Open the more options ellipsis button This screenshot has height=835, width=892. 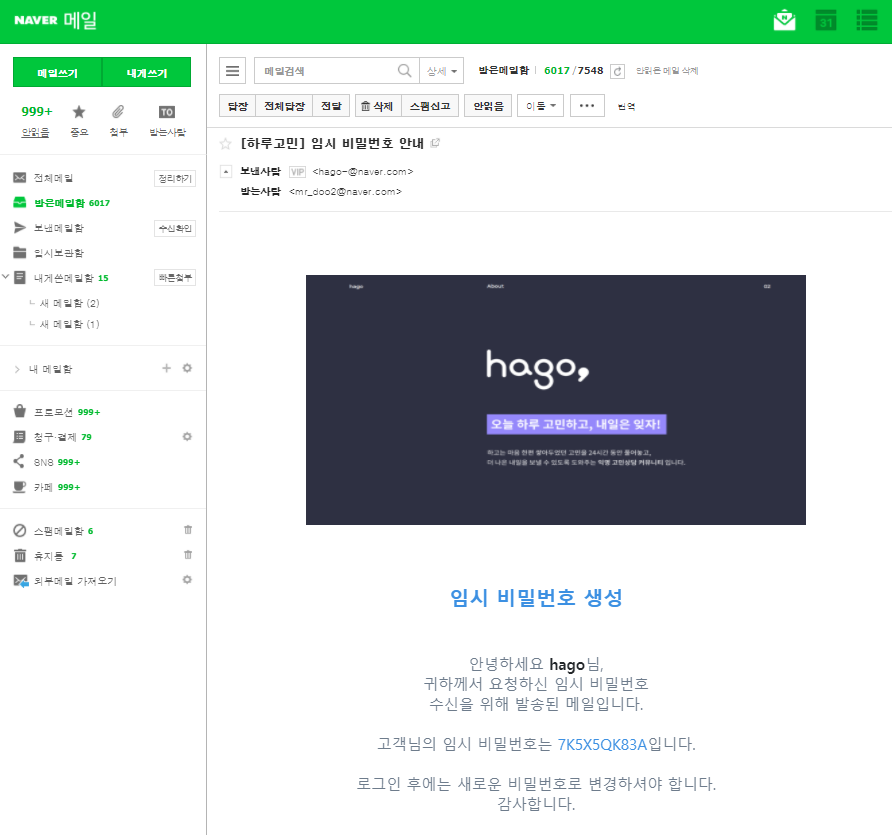click(x=587, y=106)
